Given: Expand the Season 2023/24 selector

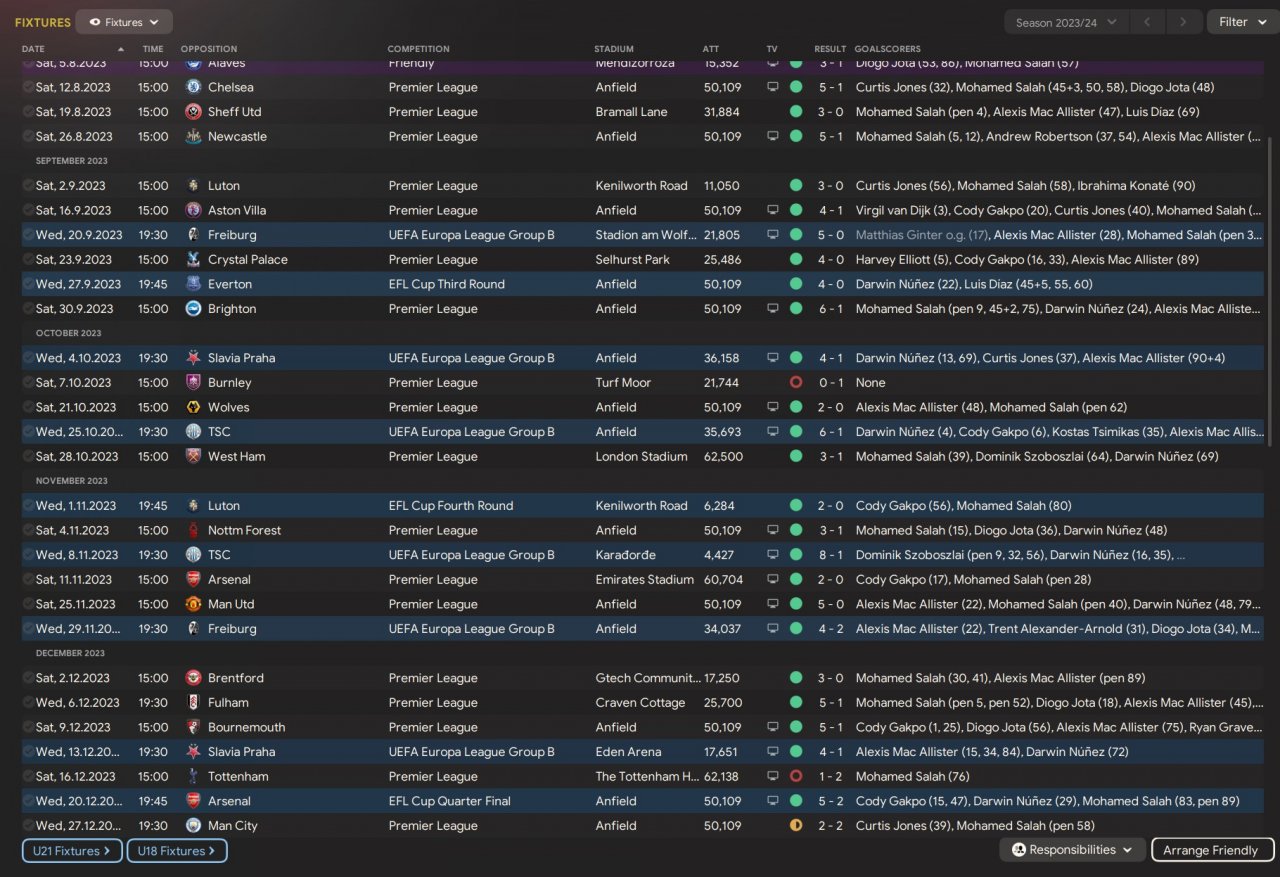Looking at the screenshot, I should [1066, 22].
